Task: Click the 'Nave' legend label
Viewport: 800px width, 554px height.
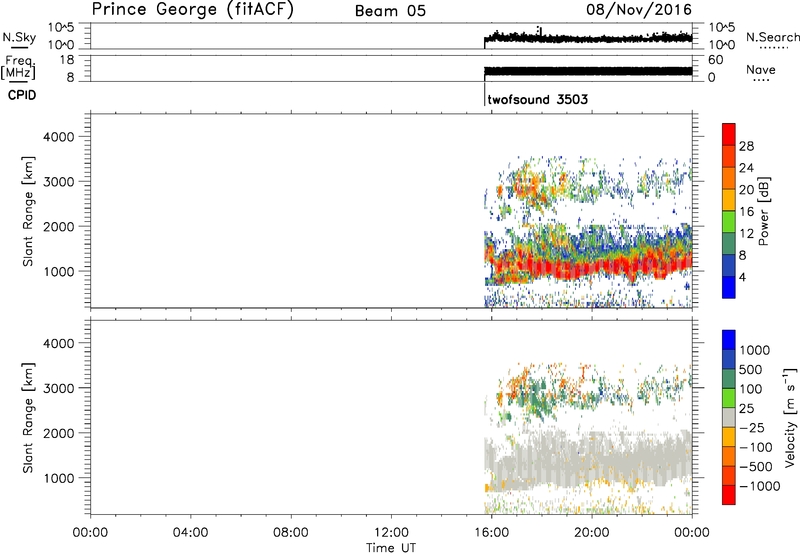Action: (x=761, y=69)
